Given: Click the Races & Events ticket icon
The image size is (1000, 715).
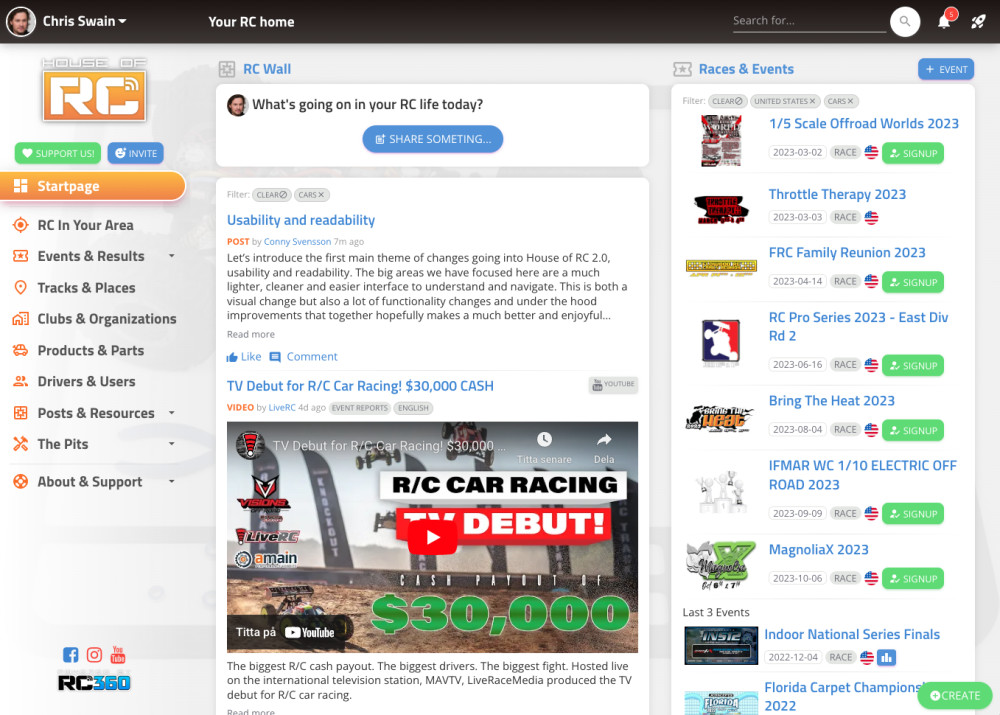Looking at the screenshot, I should (x=682, y=69).
